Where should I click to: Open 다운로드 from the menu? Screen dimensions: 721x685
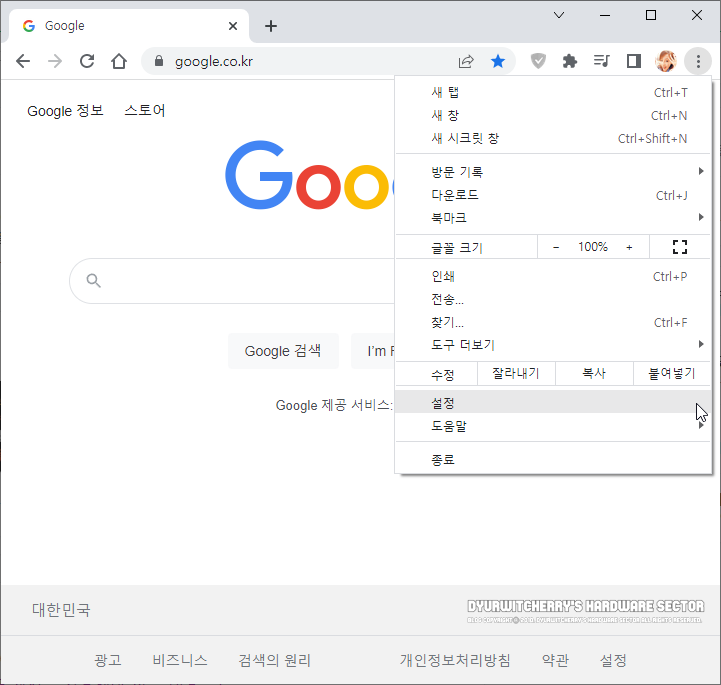[x=553, y=195]
